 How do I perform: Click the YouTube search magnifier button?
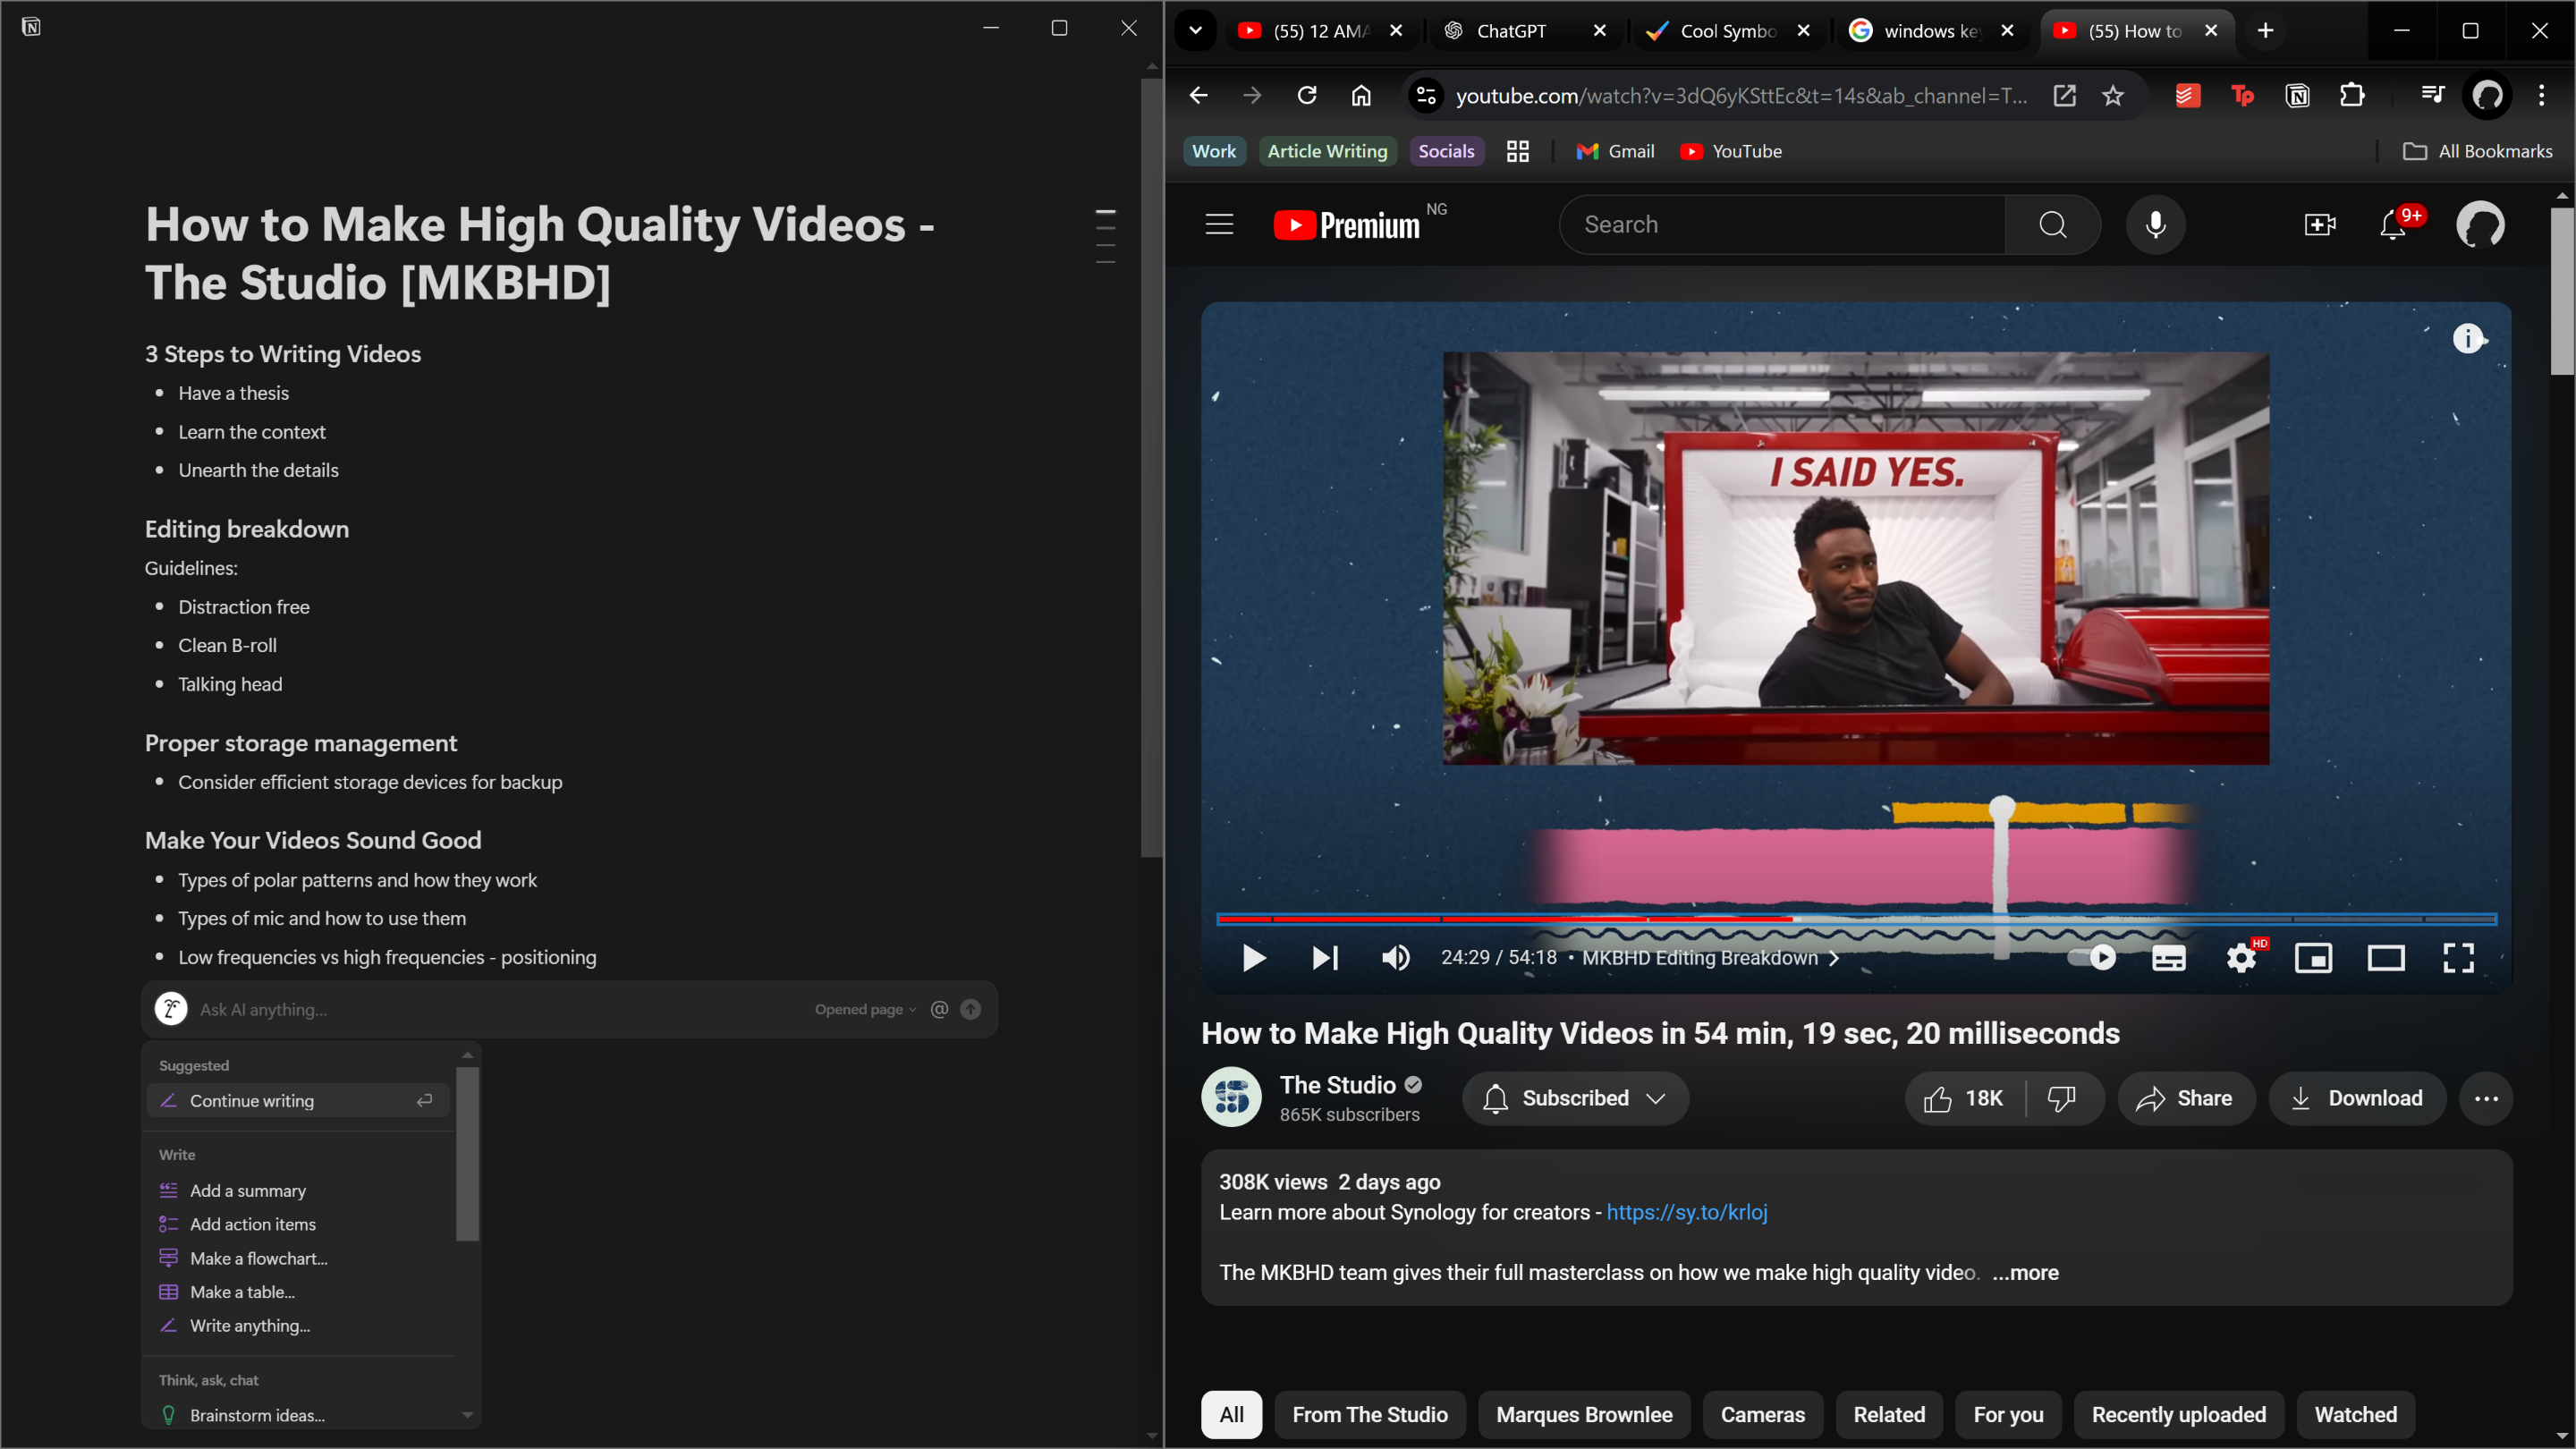[x=2052, y=225]
